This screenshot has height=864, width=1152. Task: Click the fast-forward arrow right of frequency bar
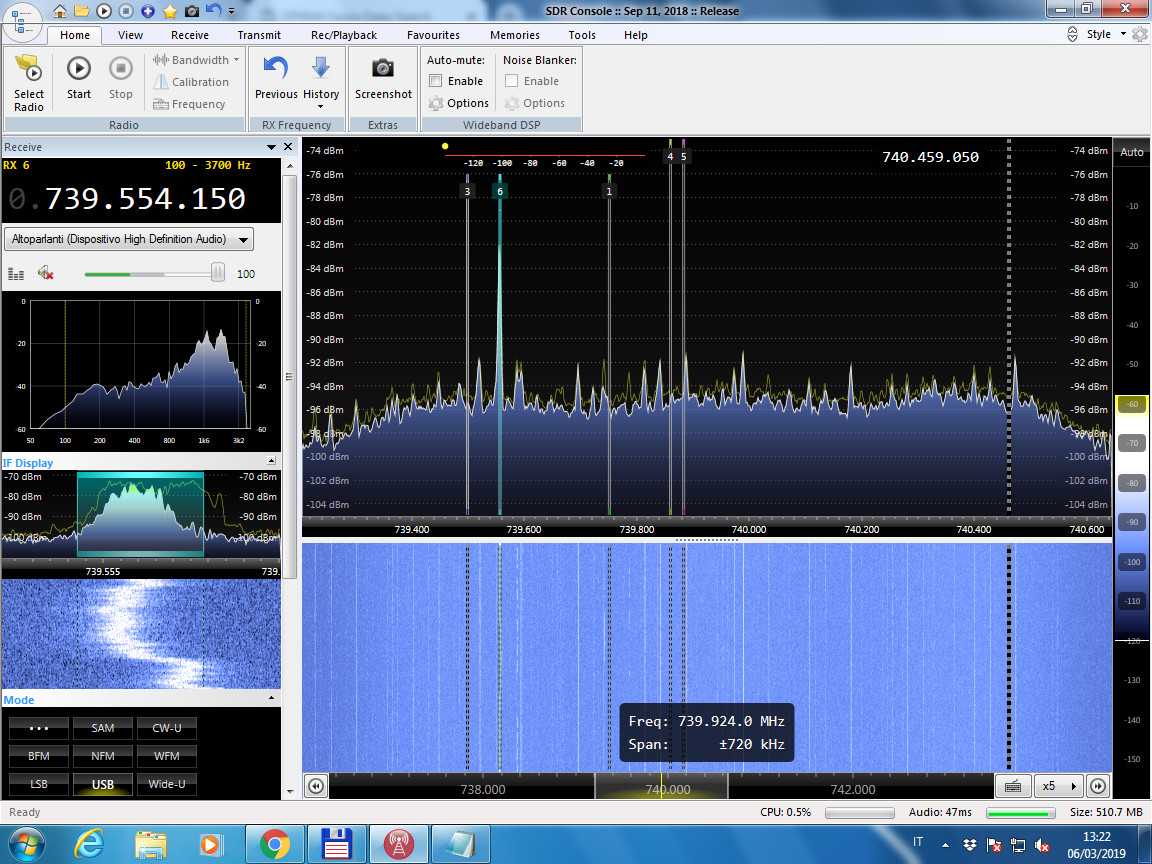[1098, 786]
